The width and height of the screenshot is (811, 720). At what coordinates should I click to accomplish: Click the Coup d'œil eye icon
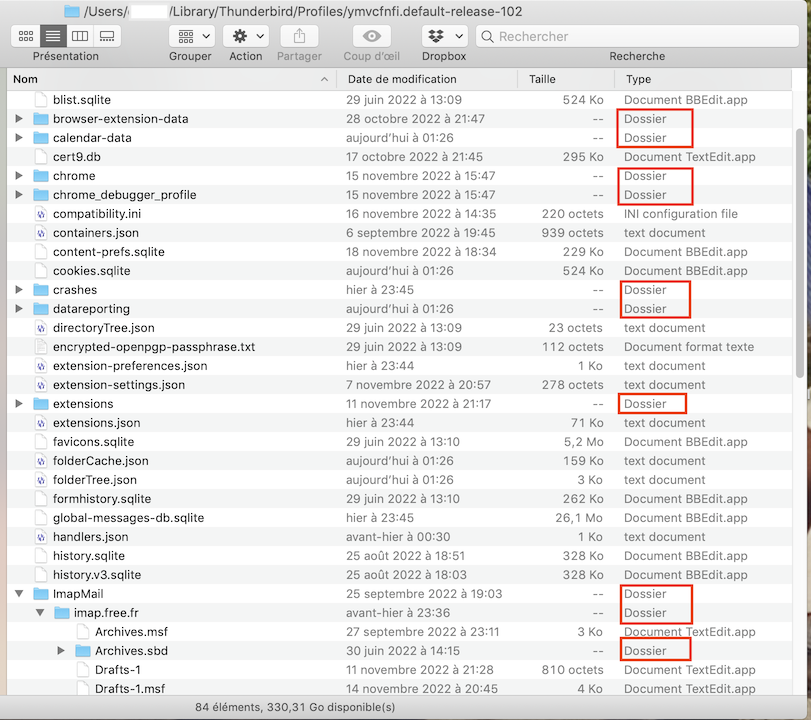[372, 36]
